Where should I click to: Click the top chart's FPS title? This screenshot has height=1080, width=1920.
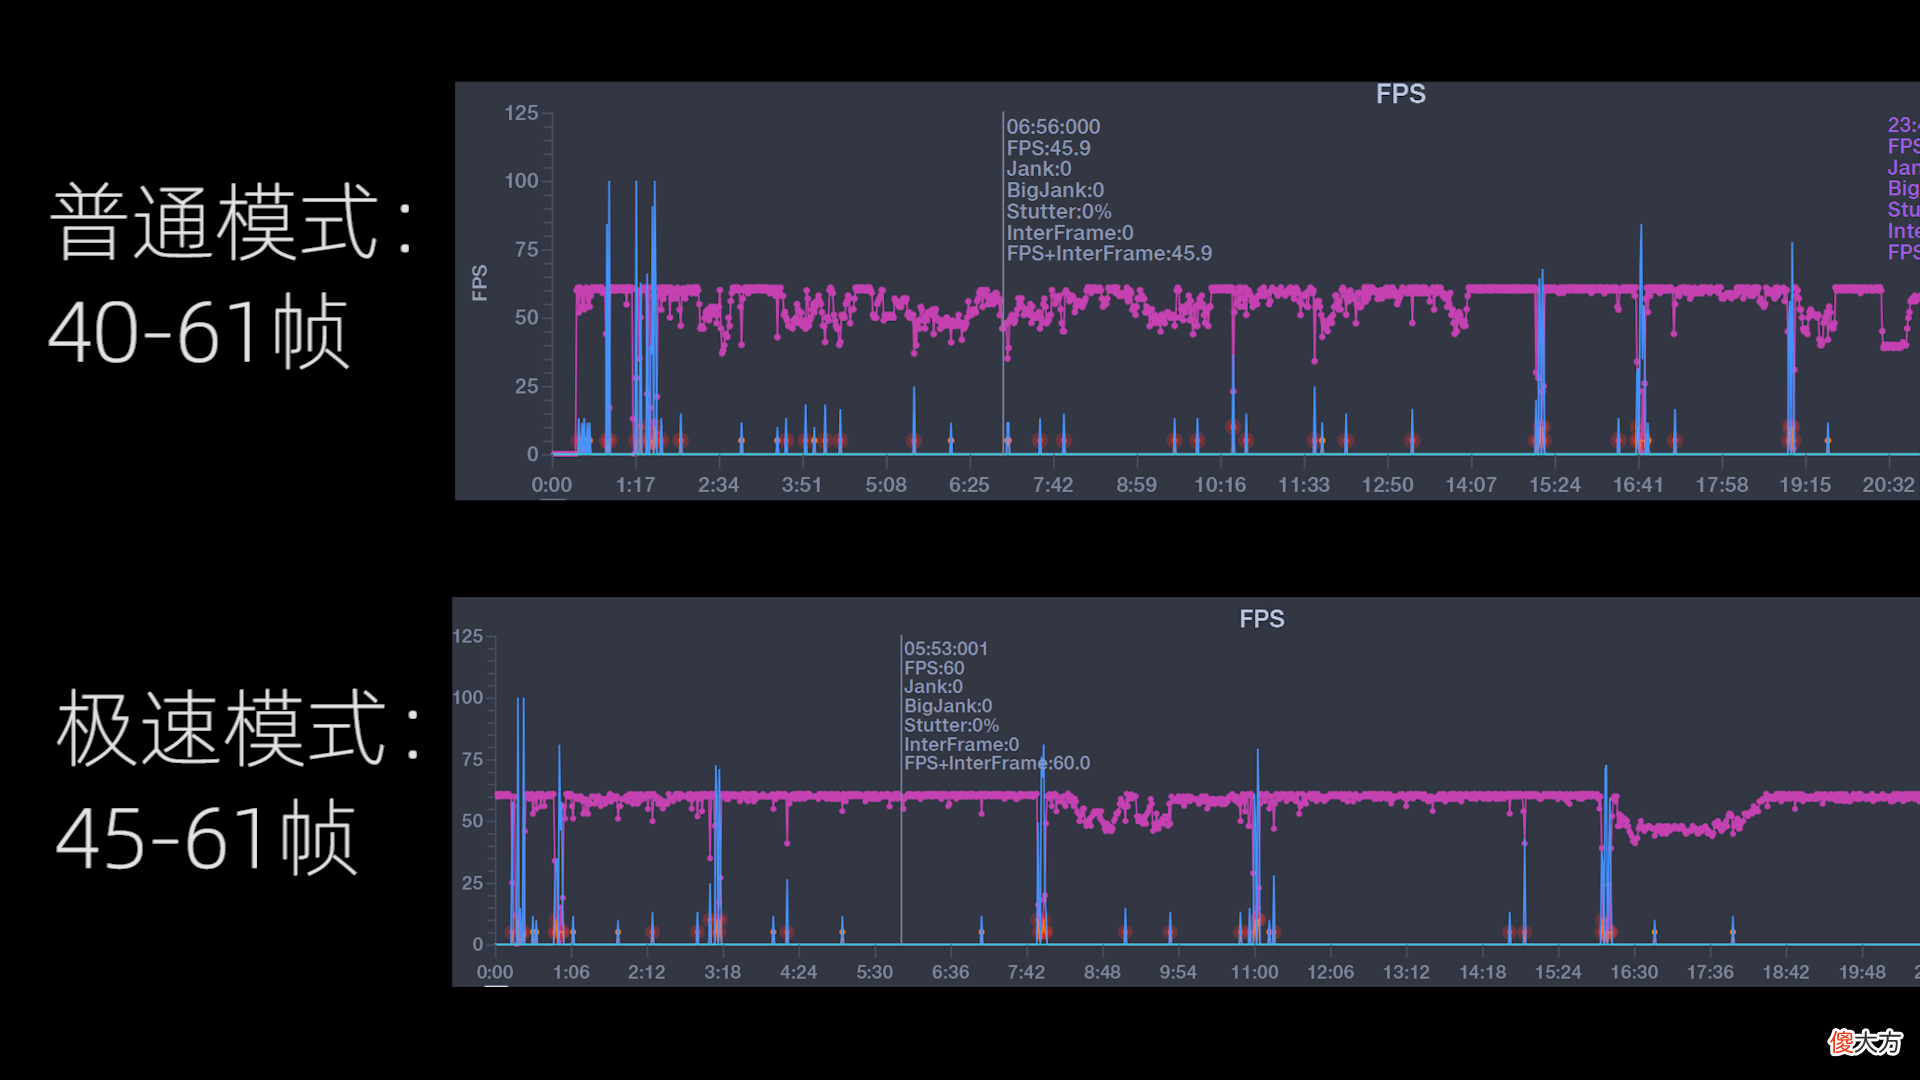pyautogui.click(x=1400, y=94)
